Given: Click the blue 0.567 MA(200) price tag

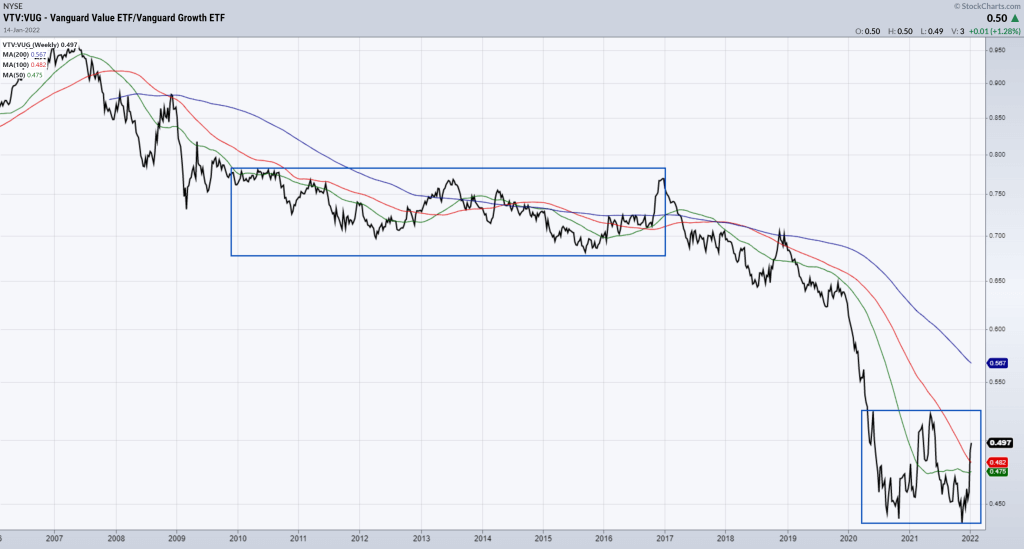Looking at the screenshot, I should pos(997,363).
